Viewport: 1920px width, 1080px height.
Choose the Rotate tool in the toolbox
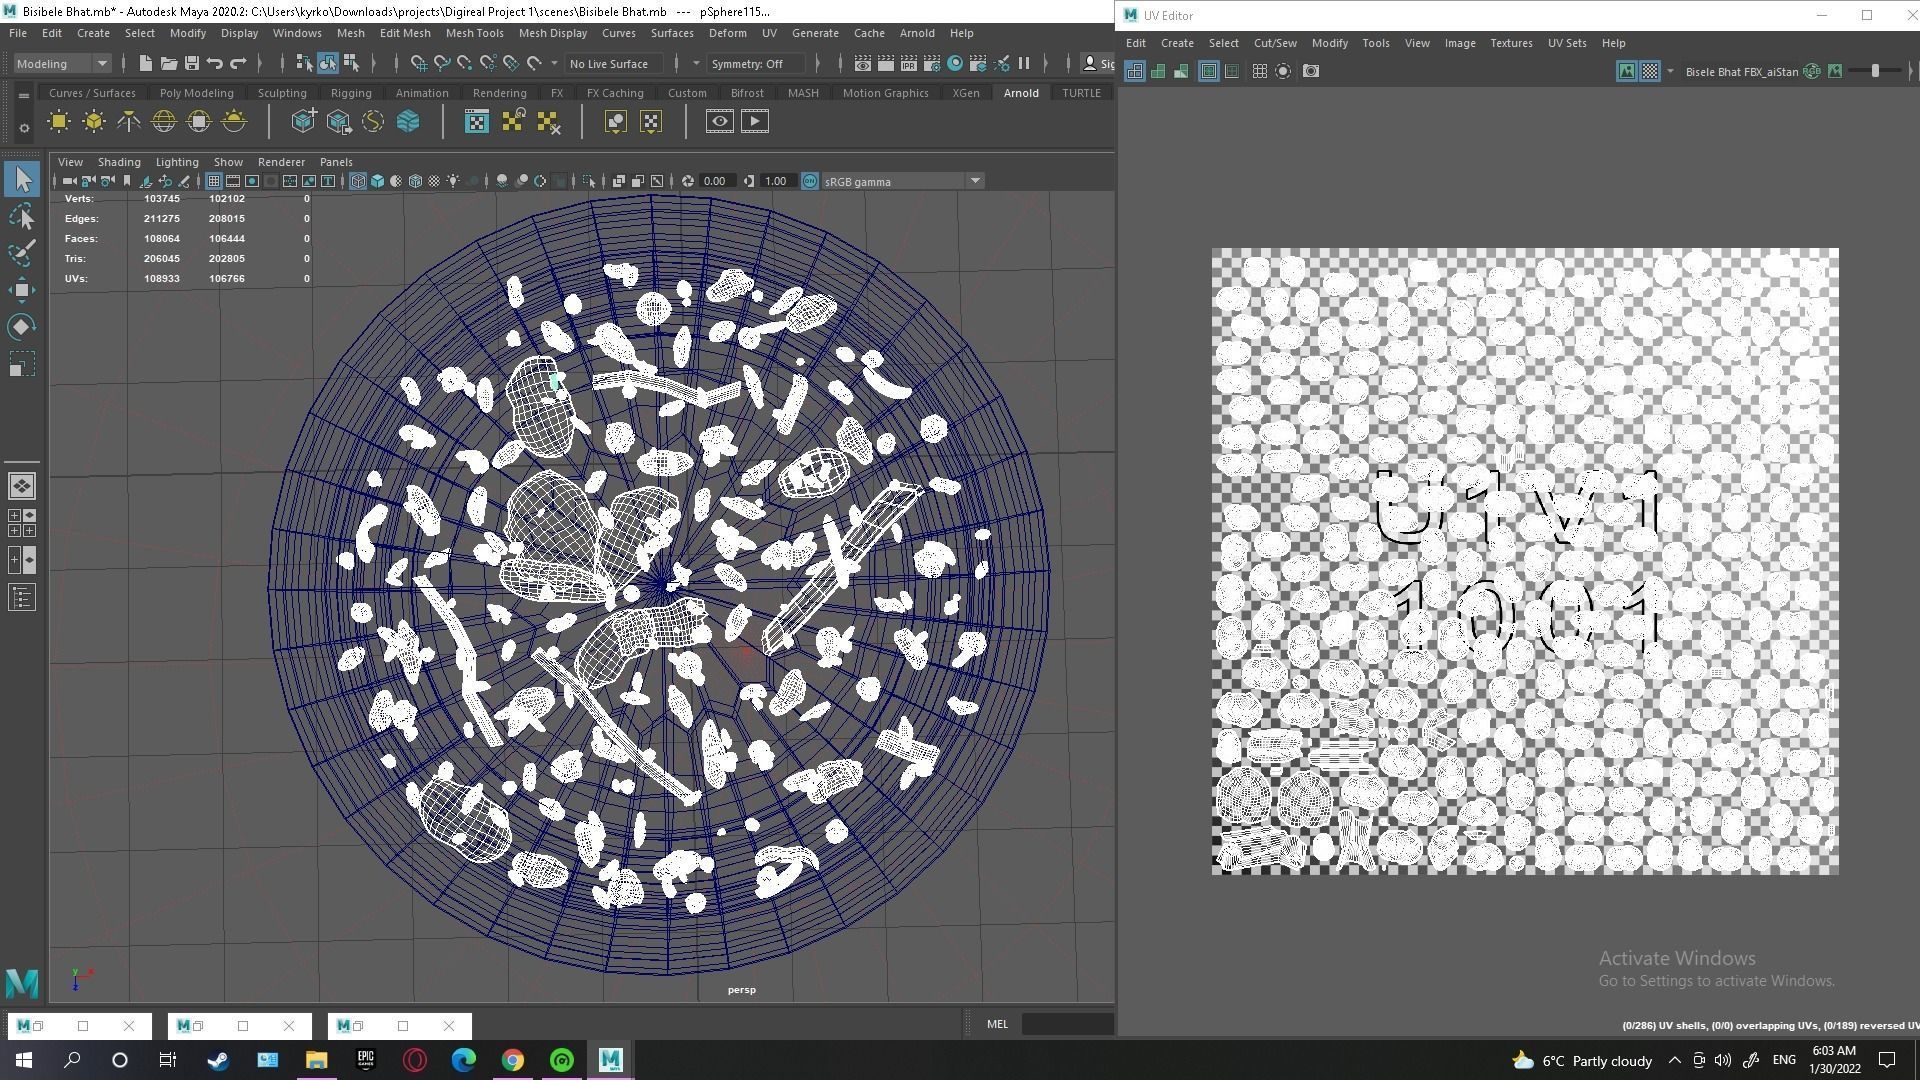point(22,327)
